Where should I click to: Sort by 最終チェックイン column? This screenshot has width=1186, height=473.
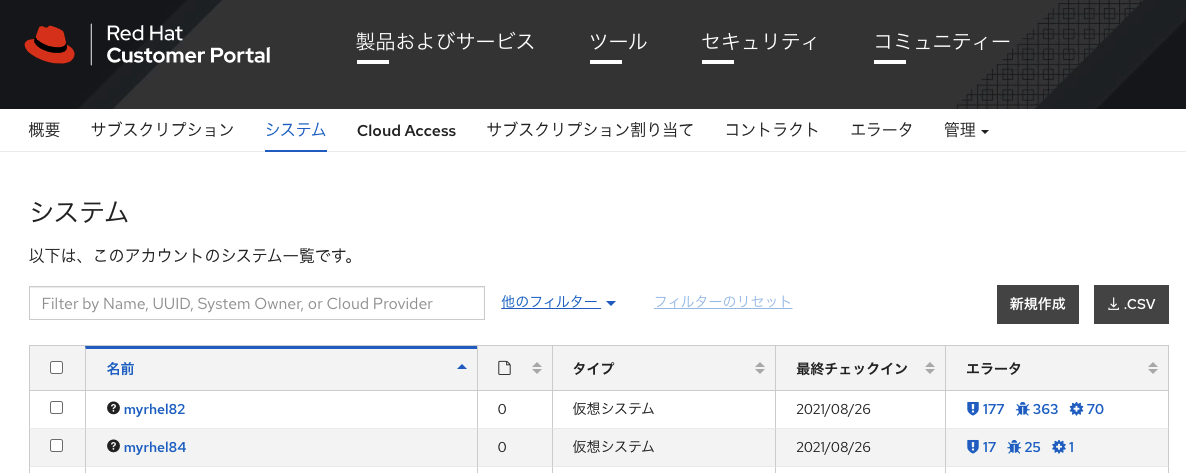[x=930, y=369]
